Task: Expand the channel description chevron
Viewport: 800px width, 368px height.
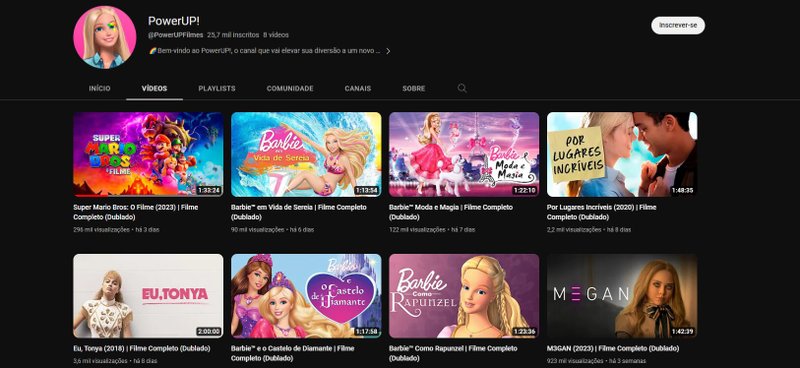Action: click(x=388, y=51)
